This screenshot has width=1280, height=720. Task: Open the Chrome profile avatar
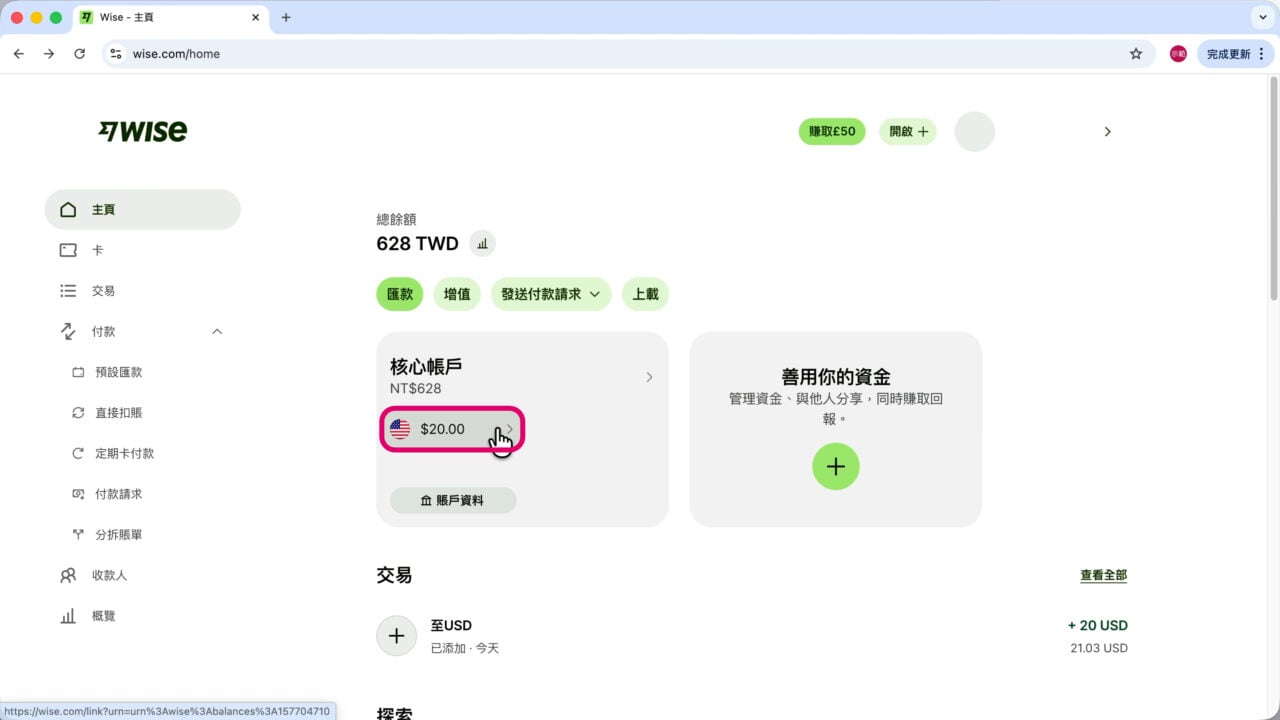(x=1178, y=54)
